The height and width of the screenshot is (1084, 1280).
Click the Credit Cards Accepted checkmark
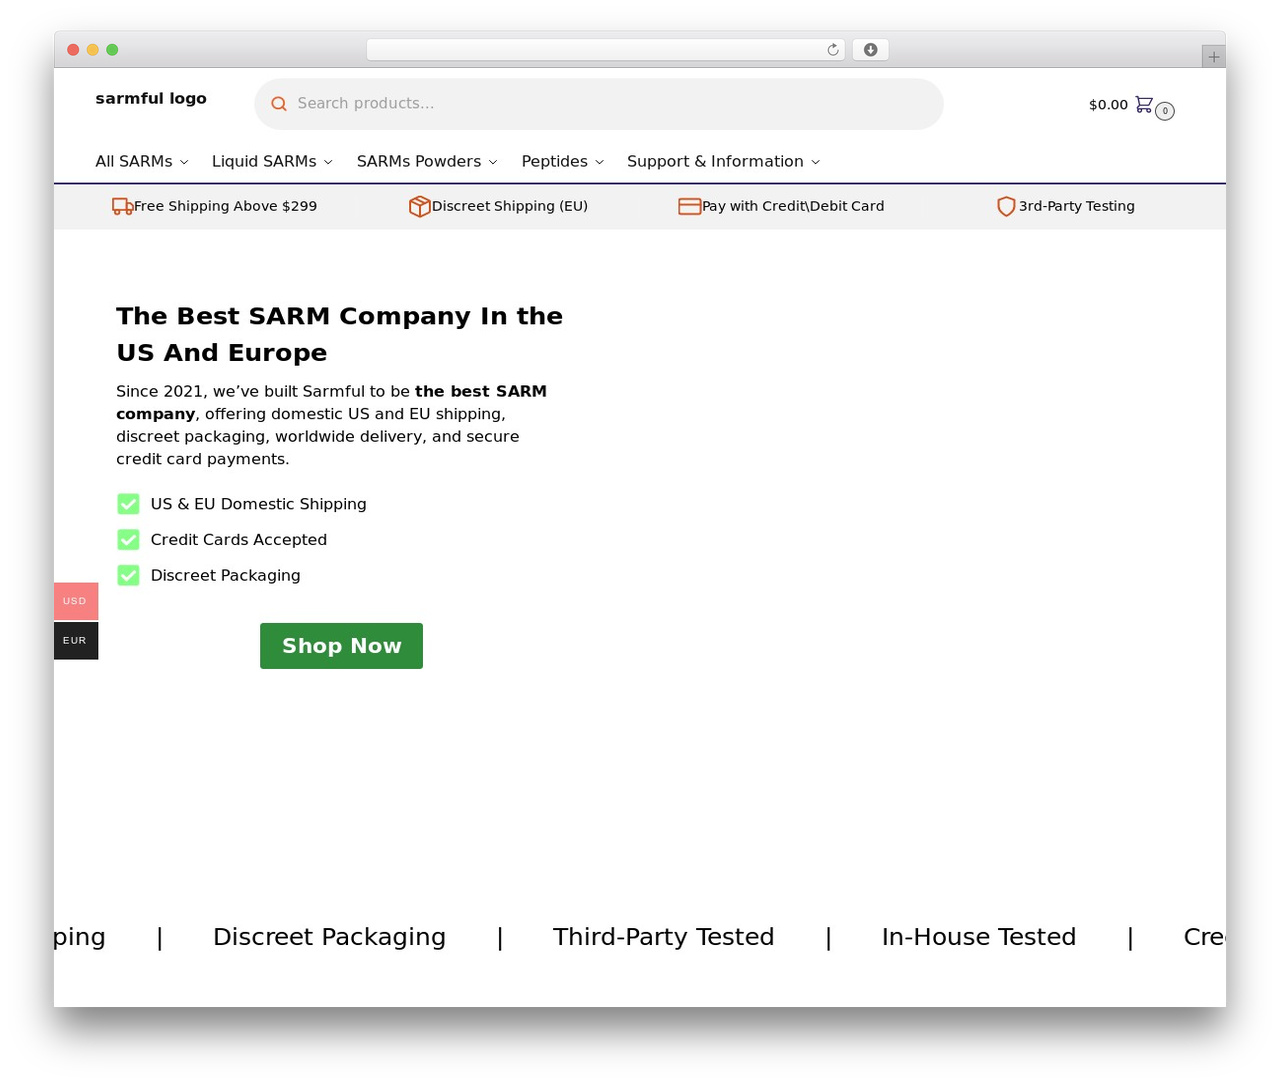pos(128,540)
